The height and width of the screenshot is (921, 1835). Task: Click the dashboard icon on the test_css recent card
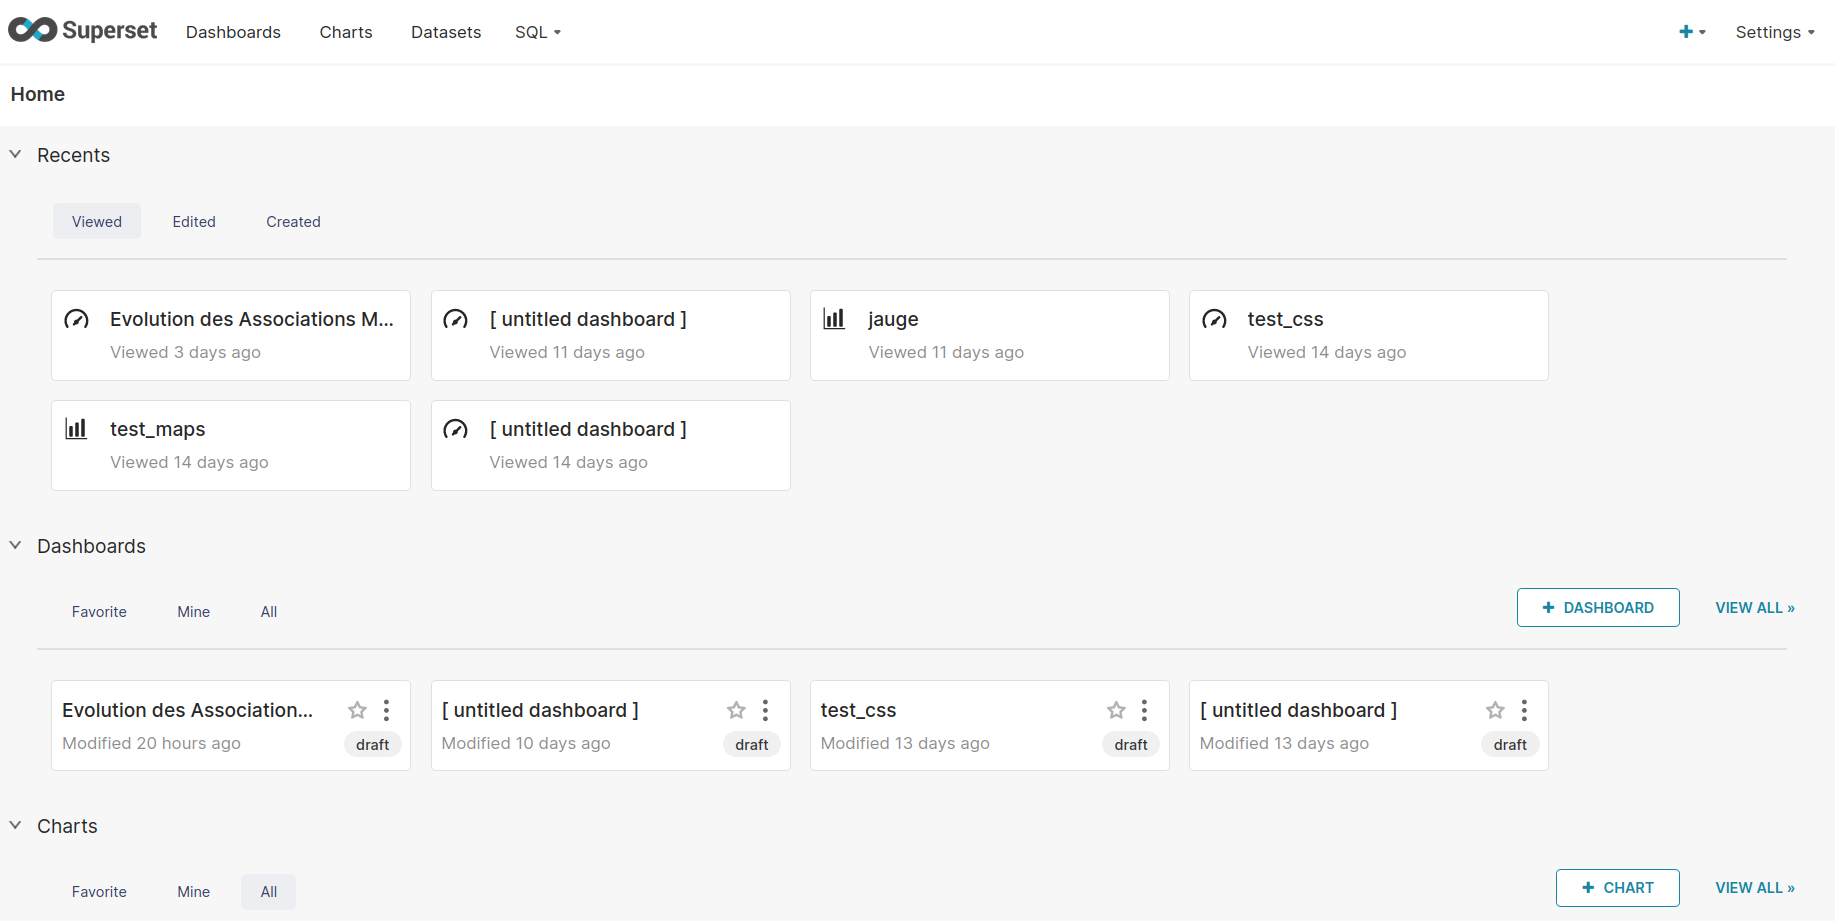[x=1215, y=319]
